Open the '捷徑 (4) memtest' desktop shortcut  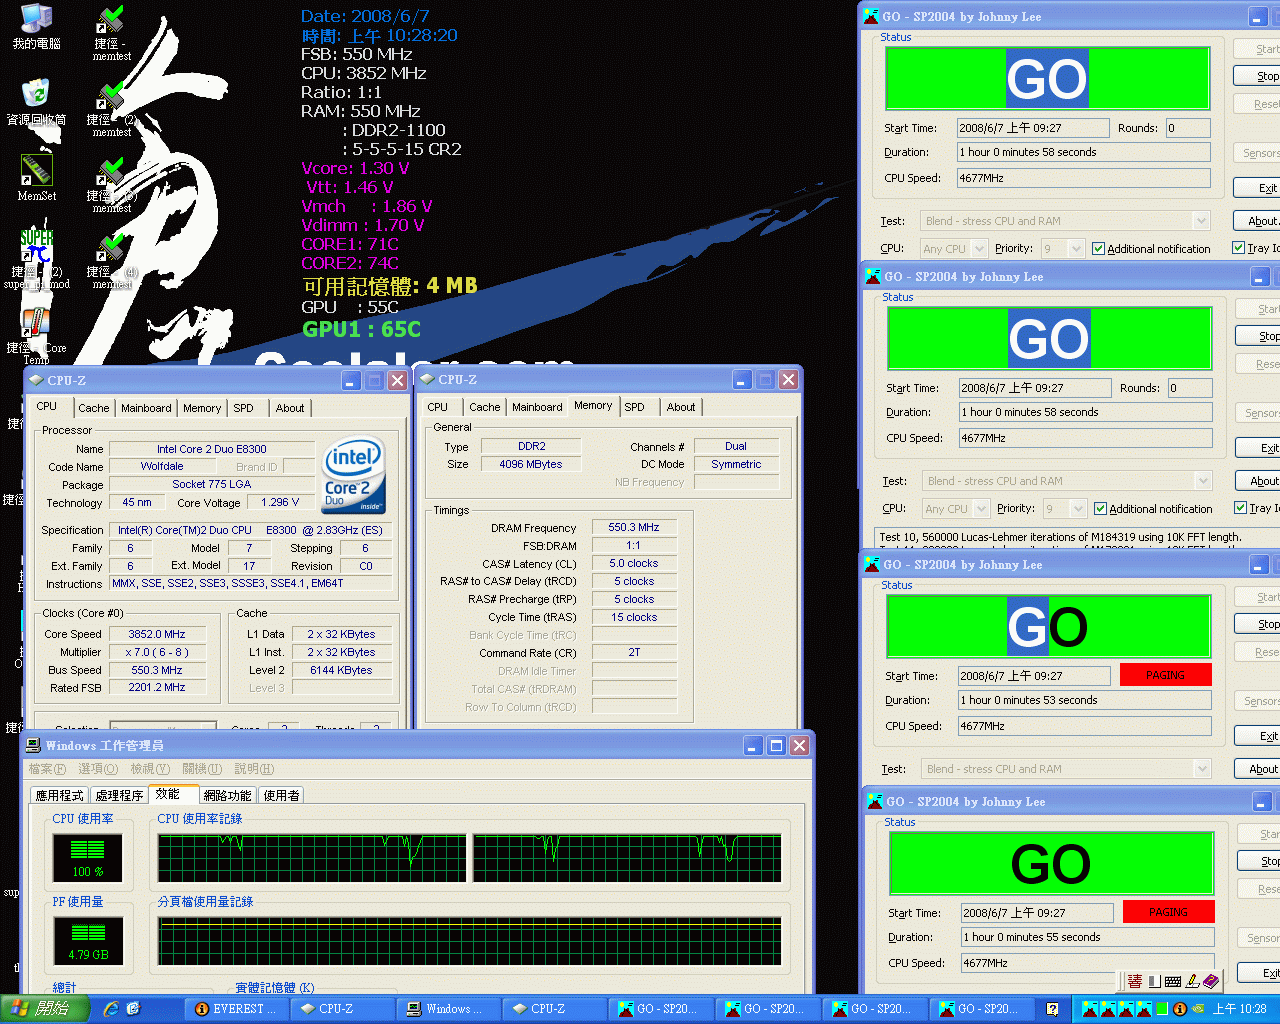click(112, 260)
